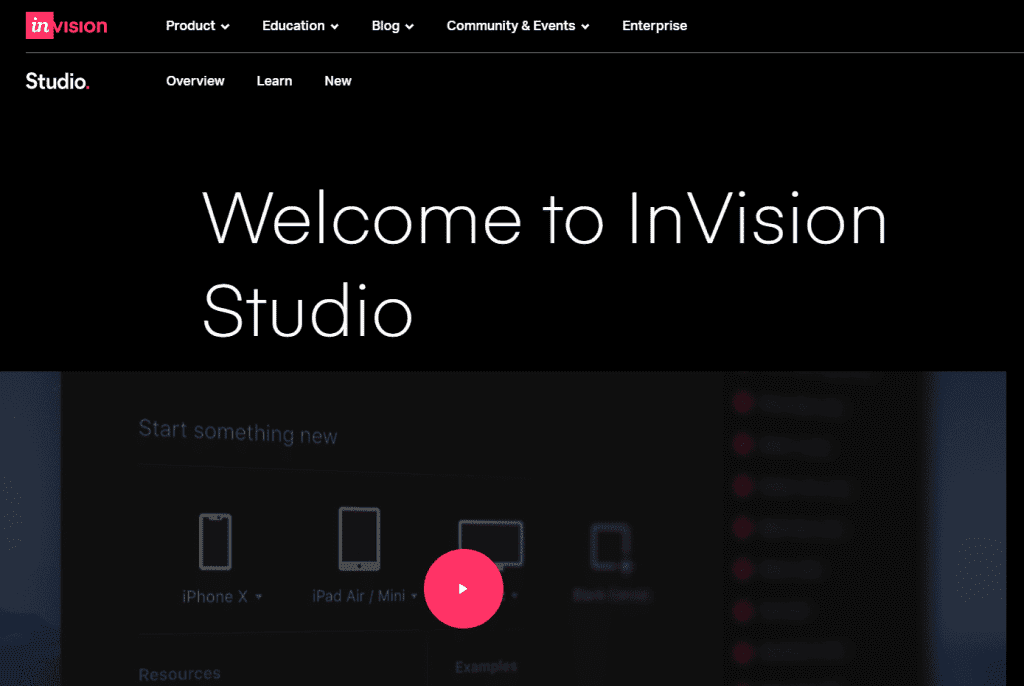Click the desktop monitor device icon
1024x686 pixels.
coord(490,543)
